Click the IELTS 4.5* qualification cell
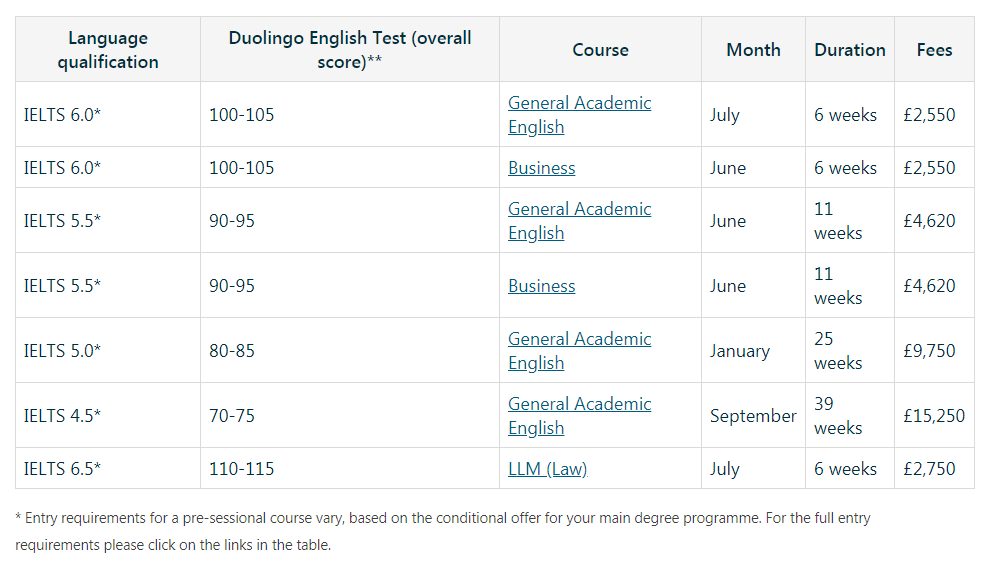Viewport: 992px width, 566px height. [x=62, y=416]
